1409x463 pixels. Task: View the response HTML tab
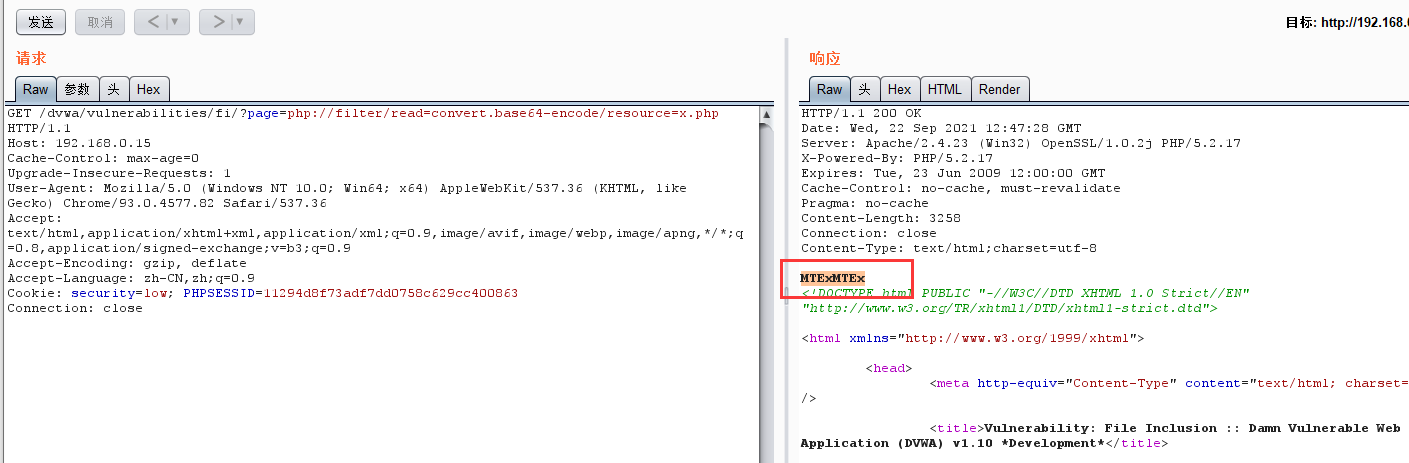coord(944,89)
